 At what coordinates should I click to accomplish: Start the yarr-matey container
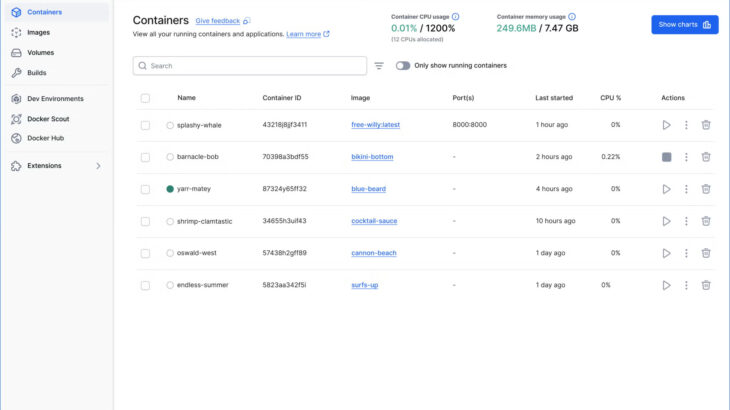pos(666,189)
